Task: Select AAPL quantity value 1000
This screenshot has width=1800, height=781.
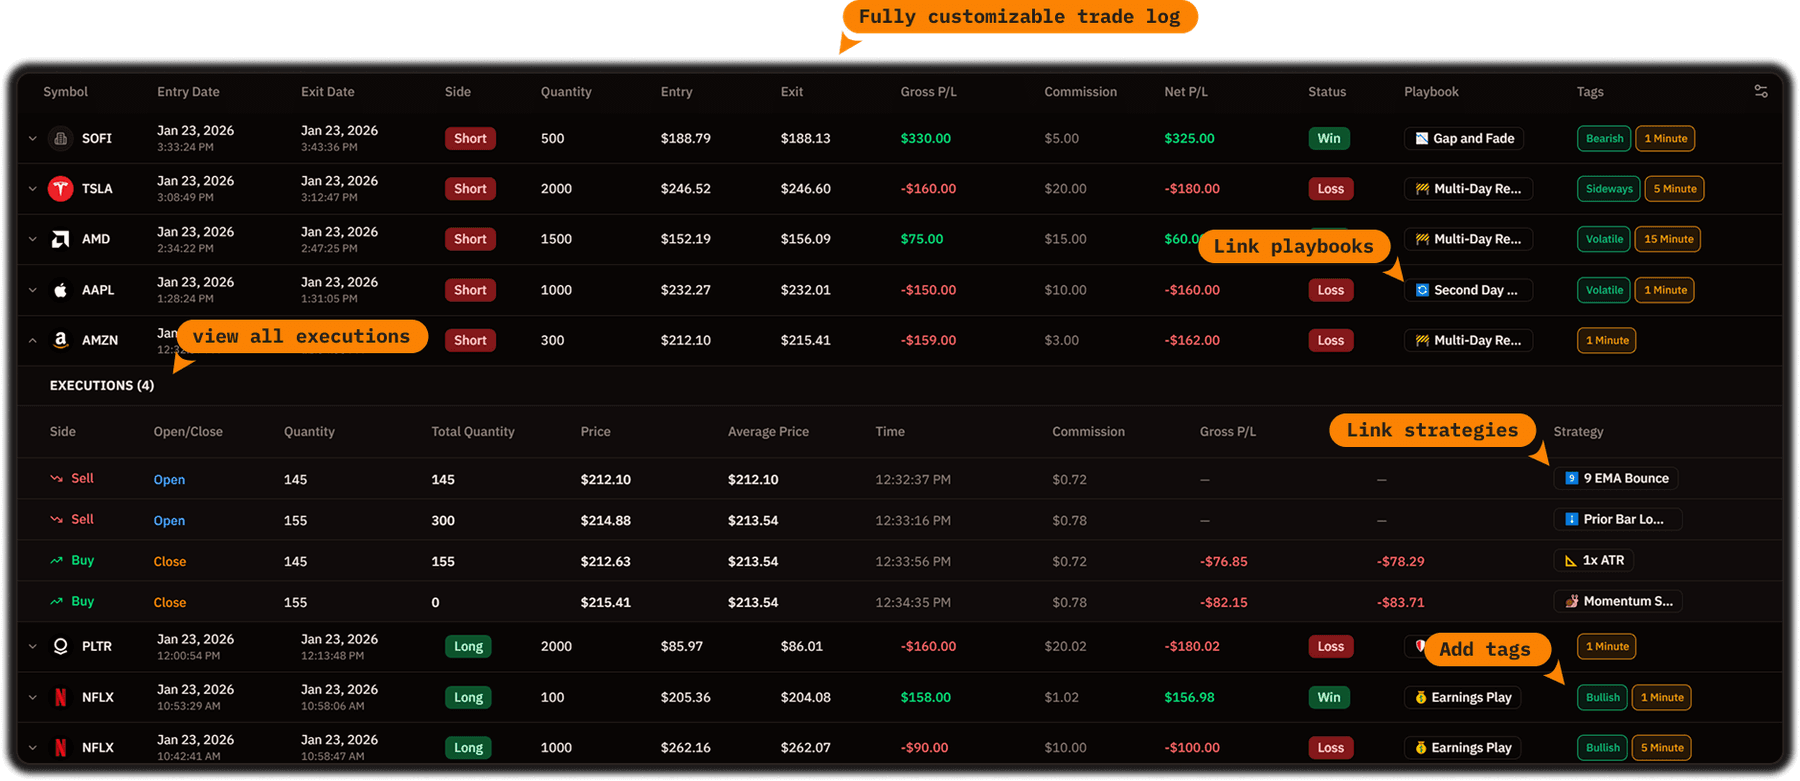Action: coord(556,290)
